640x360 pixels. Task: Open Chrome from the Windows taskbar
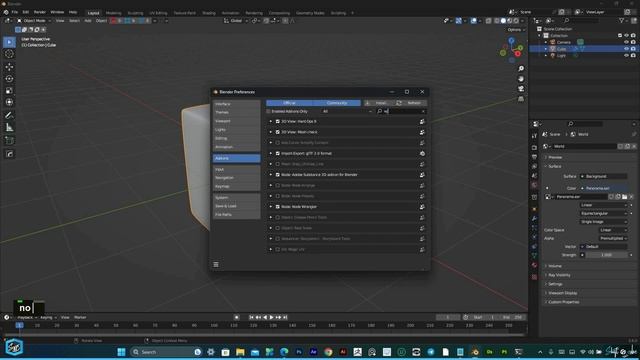328,352
